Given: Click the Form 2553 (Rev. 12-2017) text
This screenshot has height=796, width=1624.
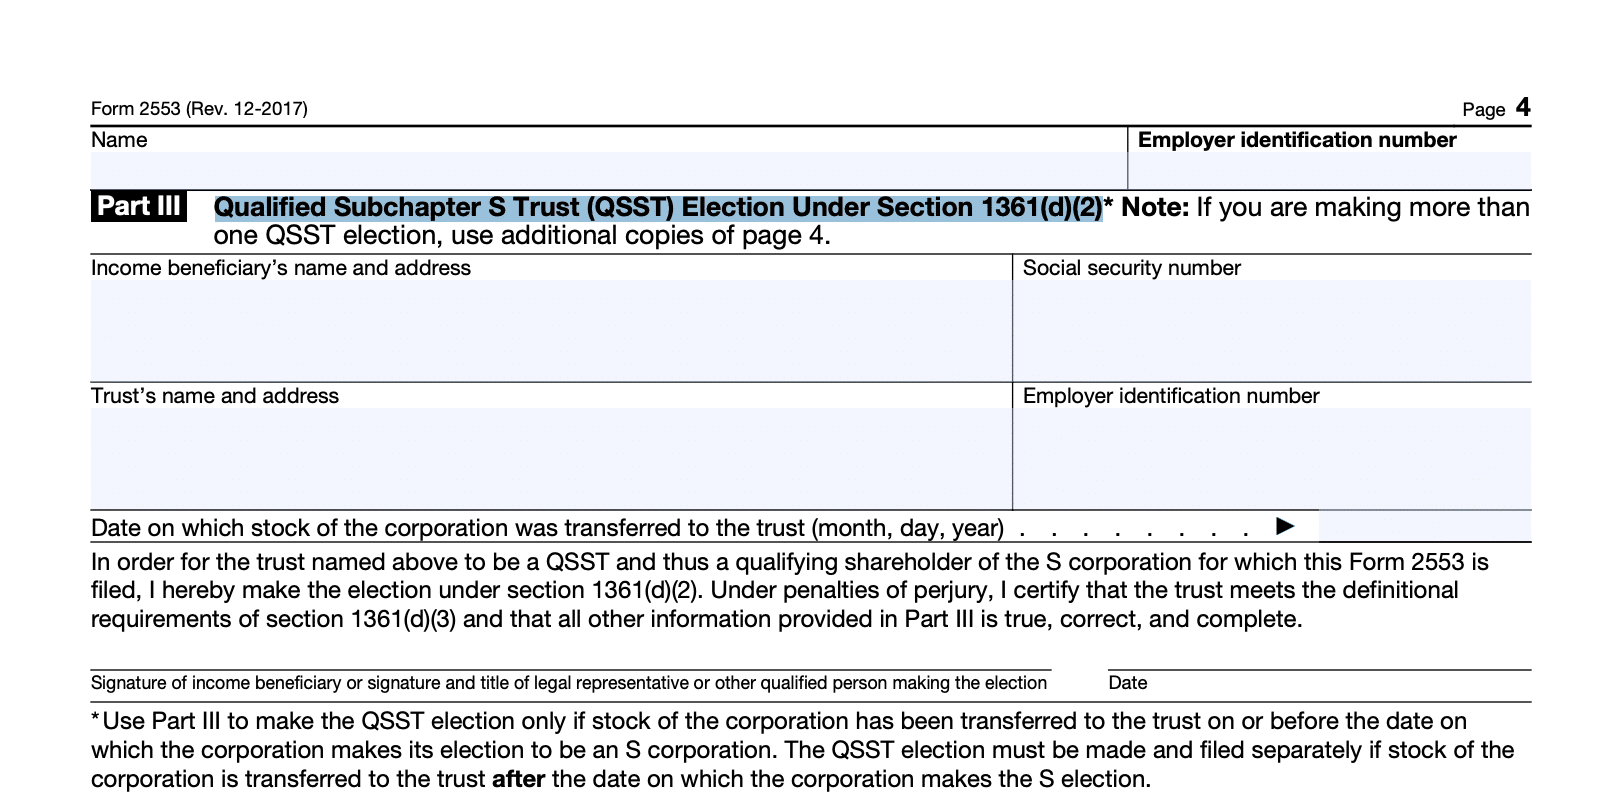Looking at the screenshot, I should point(199,109).
